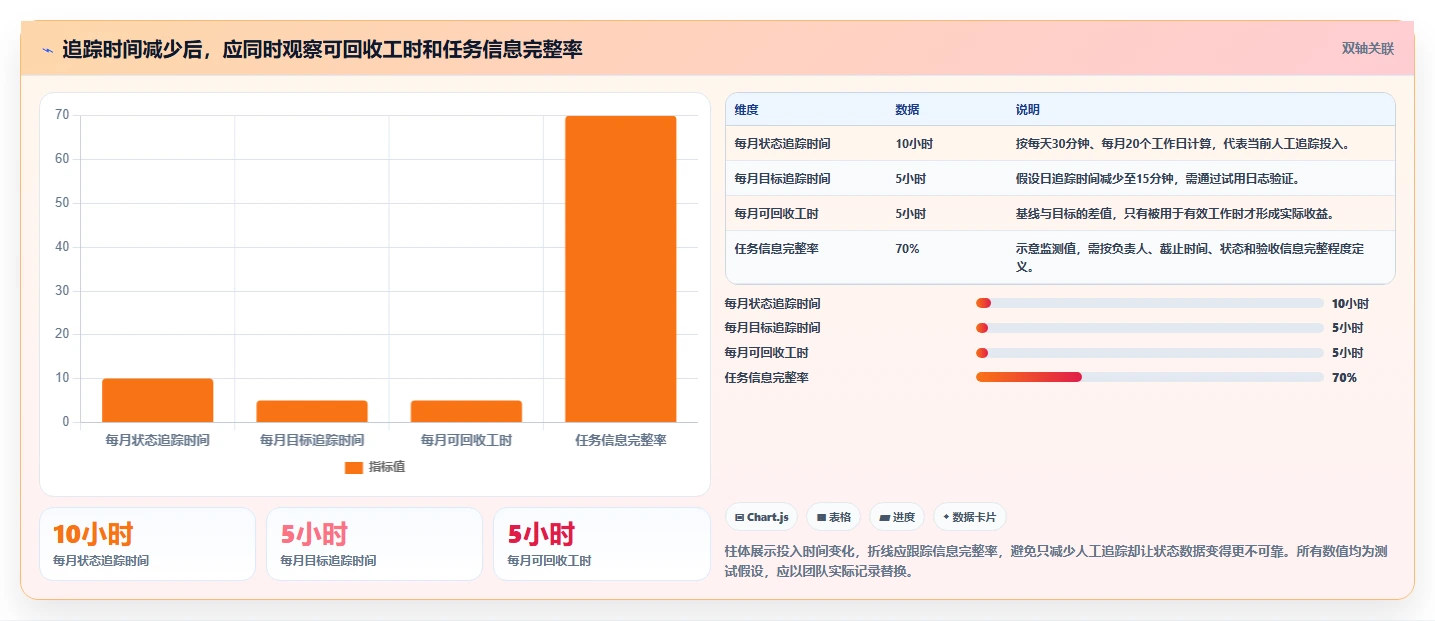Screen dimensions: 1435x621
Task: Click the 每月状态追踪时间 table row label
Action: pos(782,144)
